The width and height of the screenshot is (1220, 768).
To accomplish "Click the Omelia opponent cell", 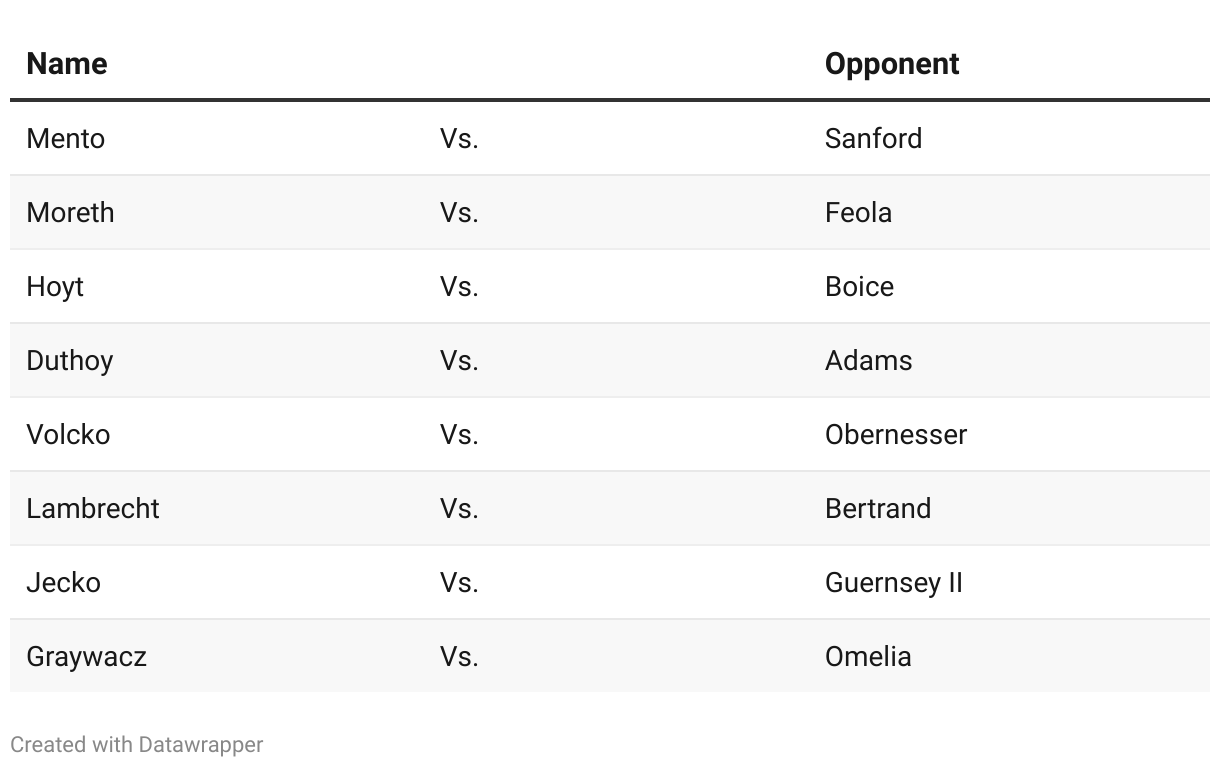I will (868, 656).
